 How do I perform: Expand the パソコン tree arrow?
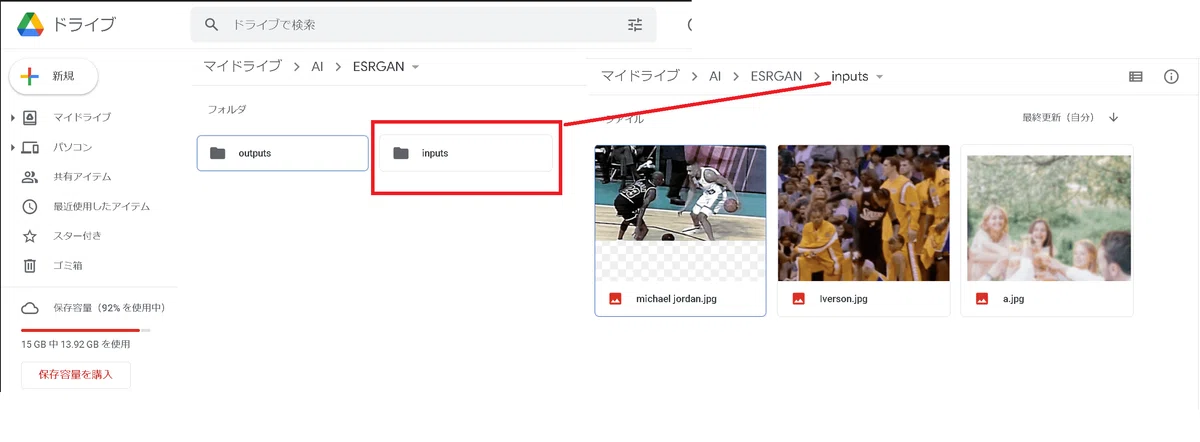[x=12, y=147]
